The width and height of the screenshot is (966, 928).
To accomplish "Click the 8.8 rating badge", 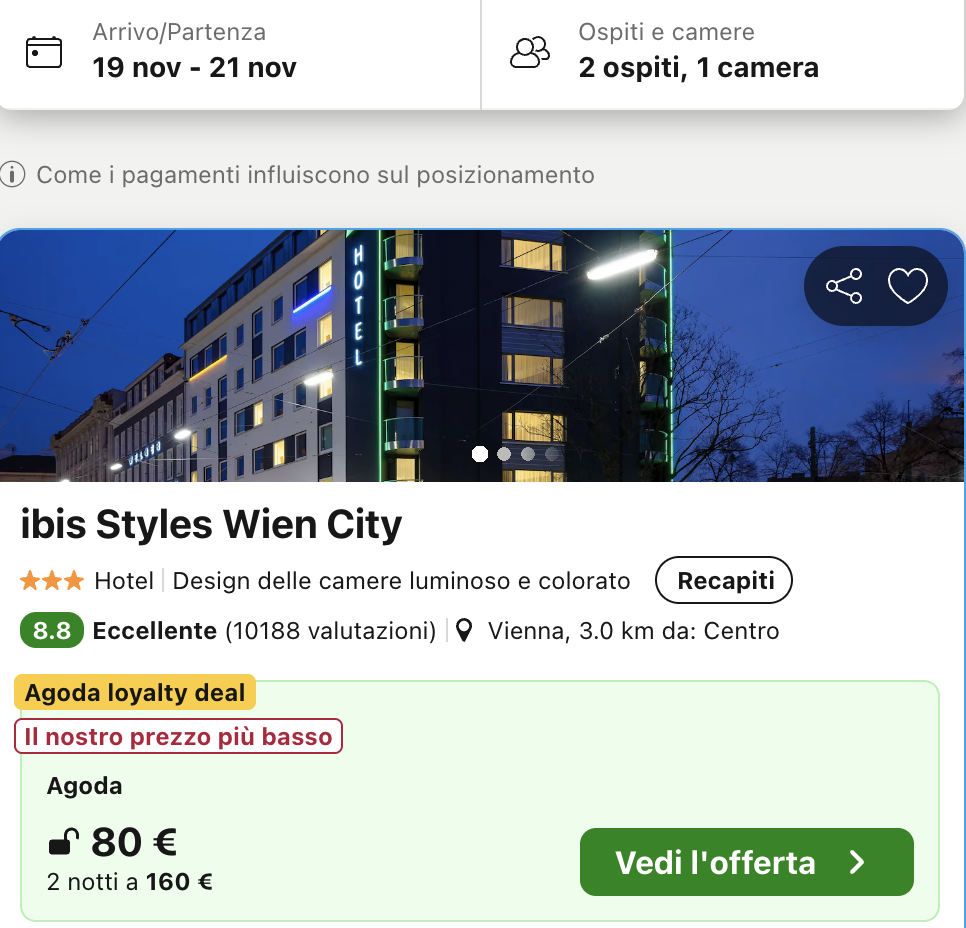I will click(52, 631).
